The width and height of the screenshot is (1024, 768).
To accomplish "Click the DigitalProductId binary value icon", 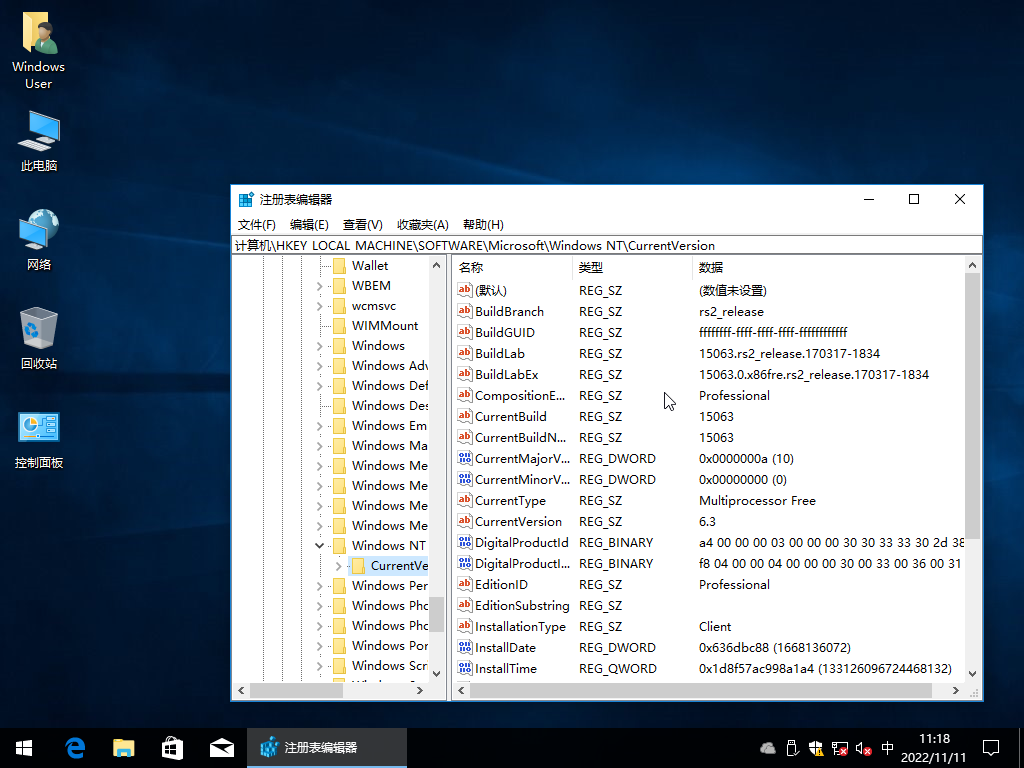I will 465,542.
